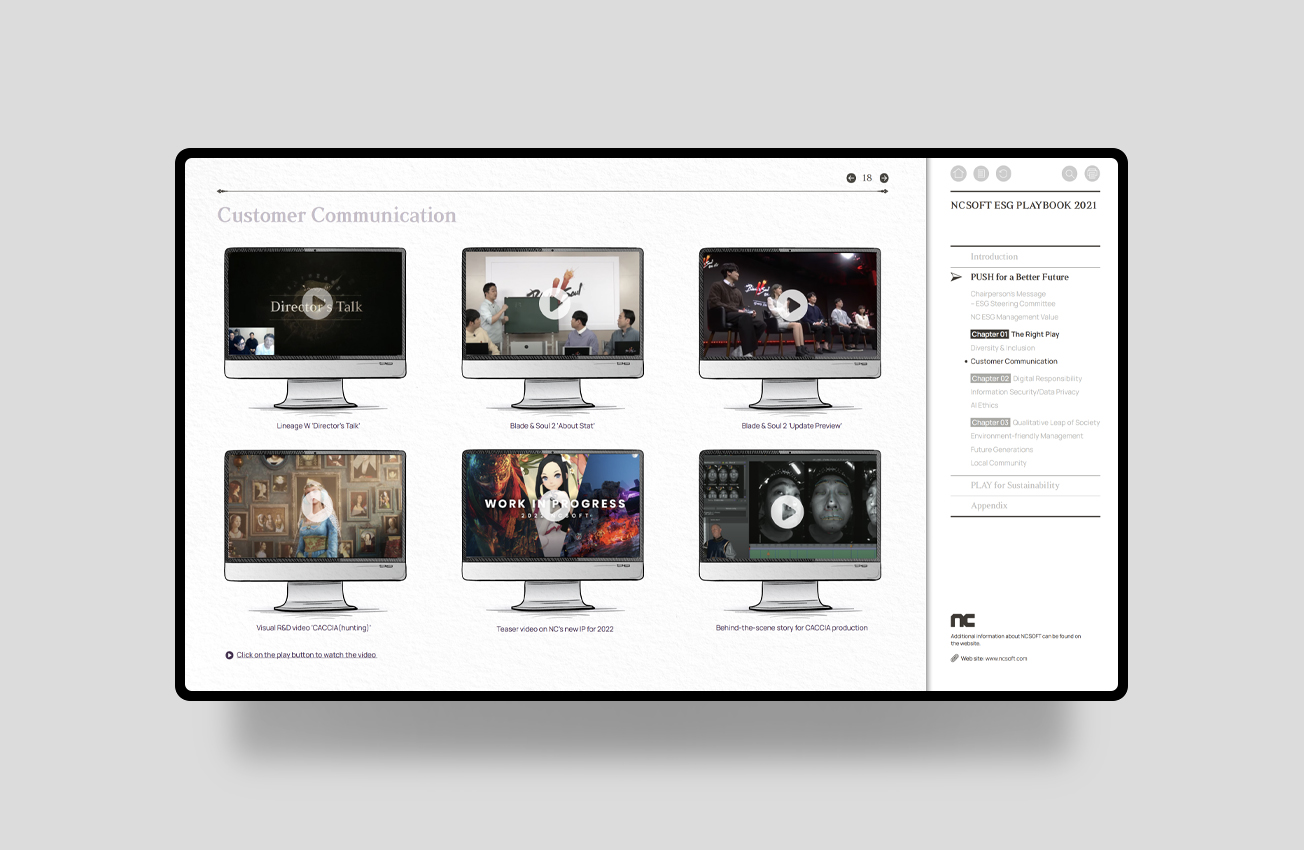The height and width of the screenshot is (850, 1304).
Task: Click the caption 'Behind-the-scene story for CACCIA production'
Action: pyautogui.click(x=792, y=628)
